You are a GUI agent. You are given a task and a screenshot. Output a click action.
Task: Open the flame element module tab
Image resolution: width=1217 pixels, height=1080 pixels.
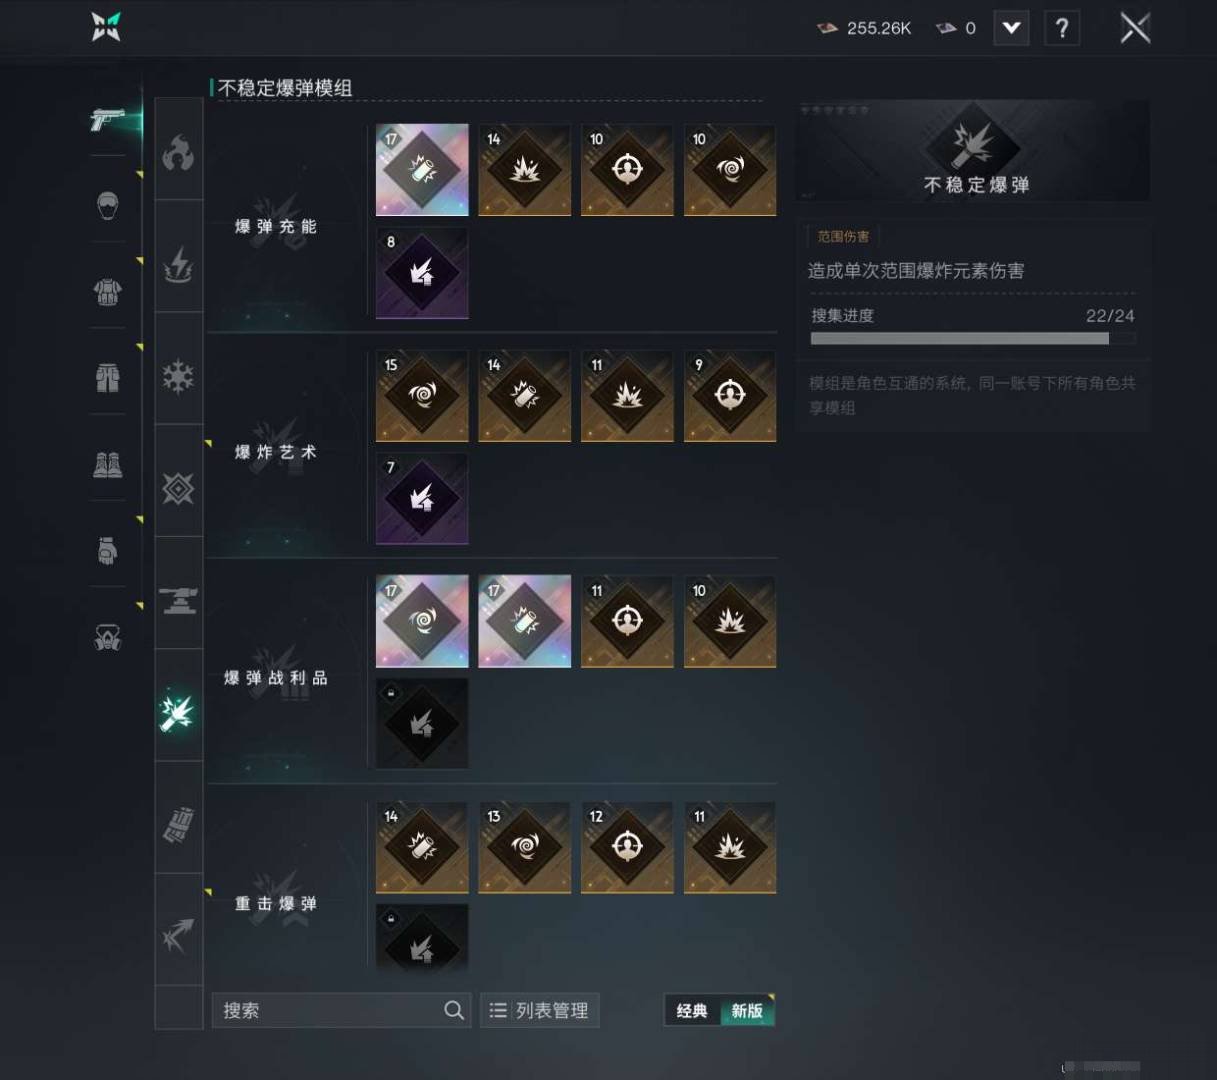point(179,153)
